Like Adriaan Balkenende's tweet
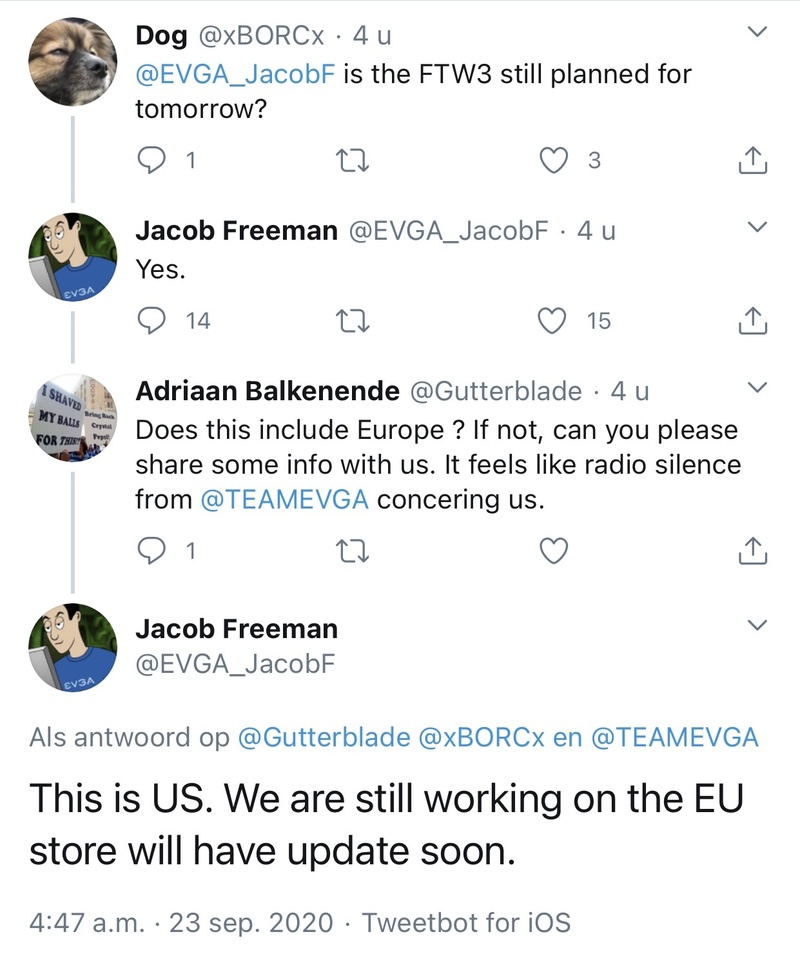Image resolution: width=800 pixels, height=961 pixels. [x=553, y=550]
